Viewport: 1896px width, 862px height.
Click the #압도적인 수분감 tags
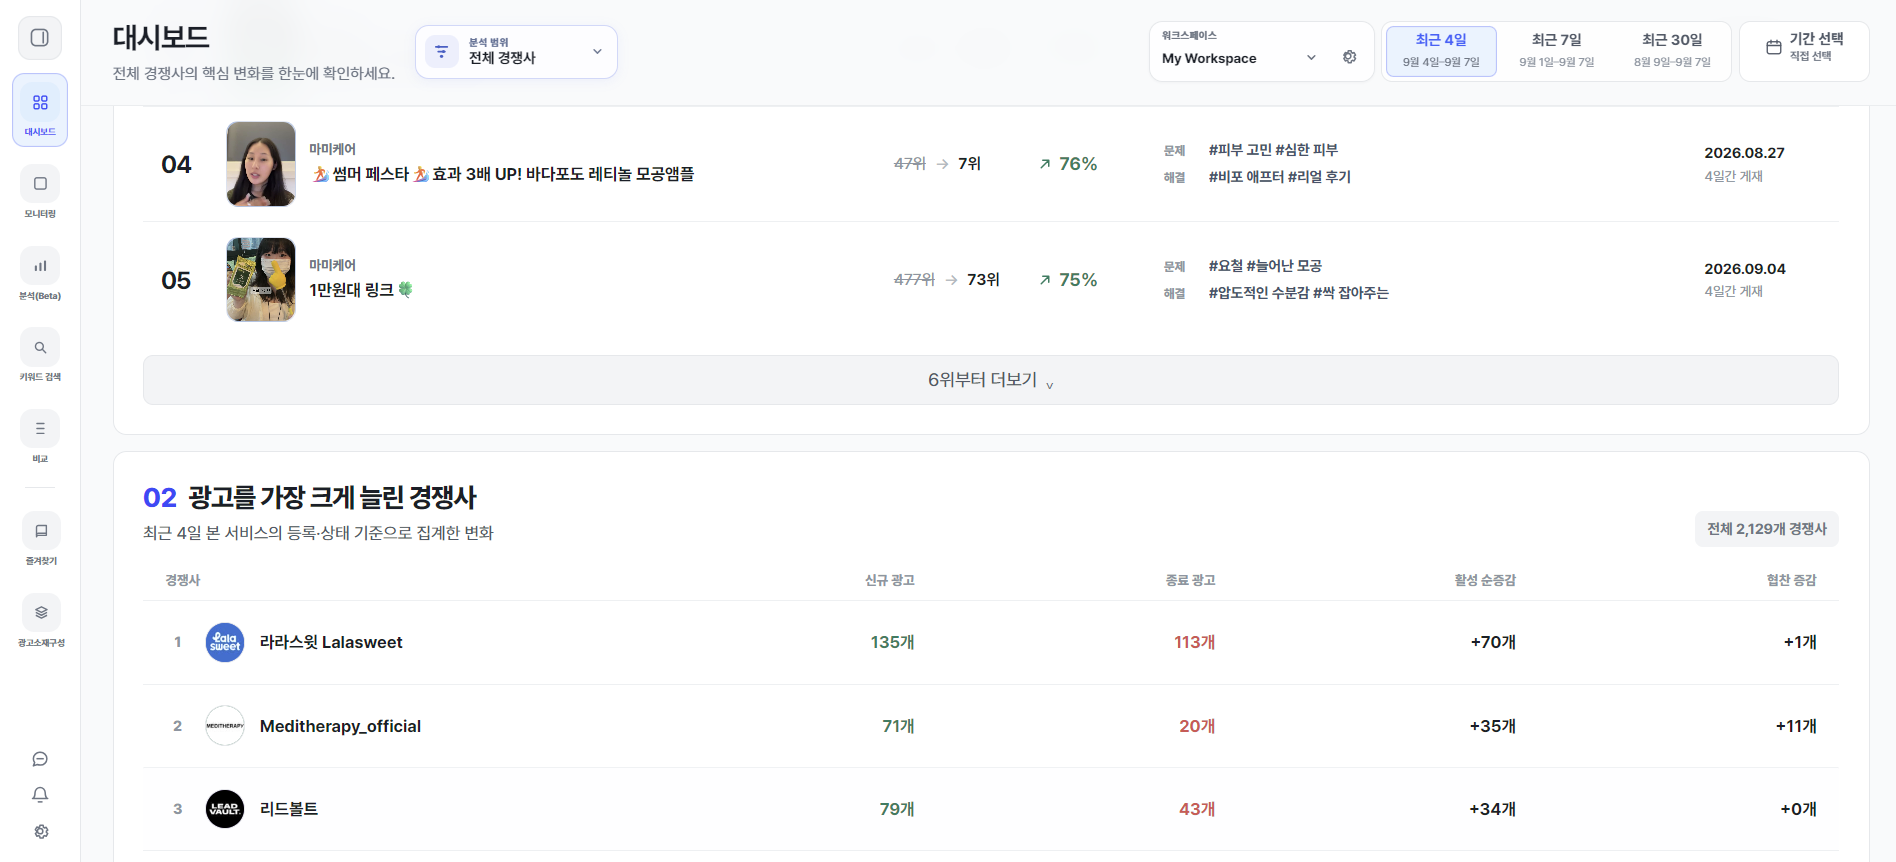(1298, 293)
